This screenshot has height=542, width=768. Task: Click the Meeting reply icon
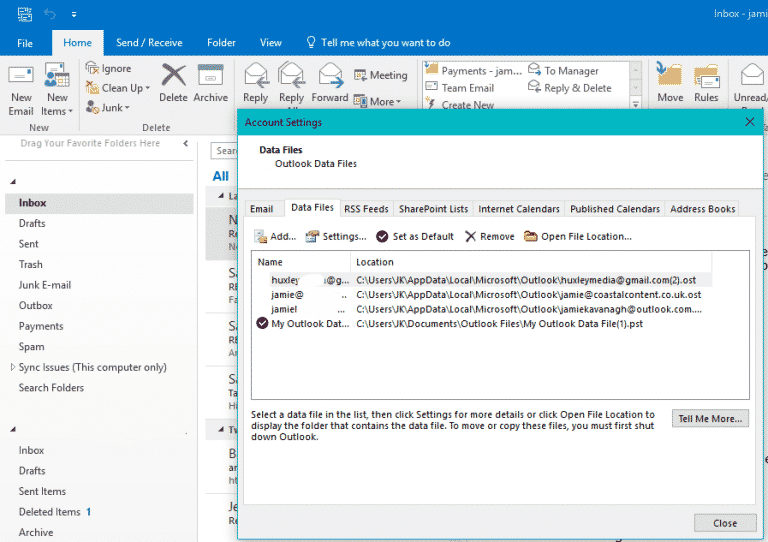point(360,75)
